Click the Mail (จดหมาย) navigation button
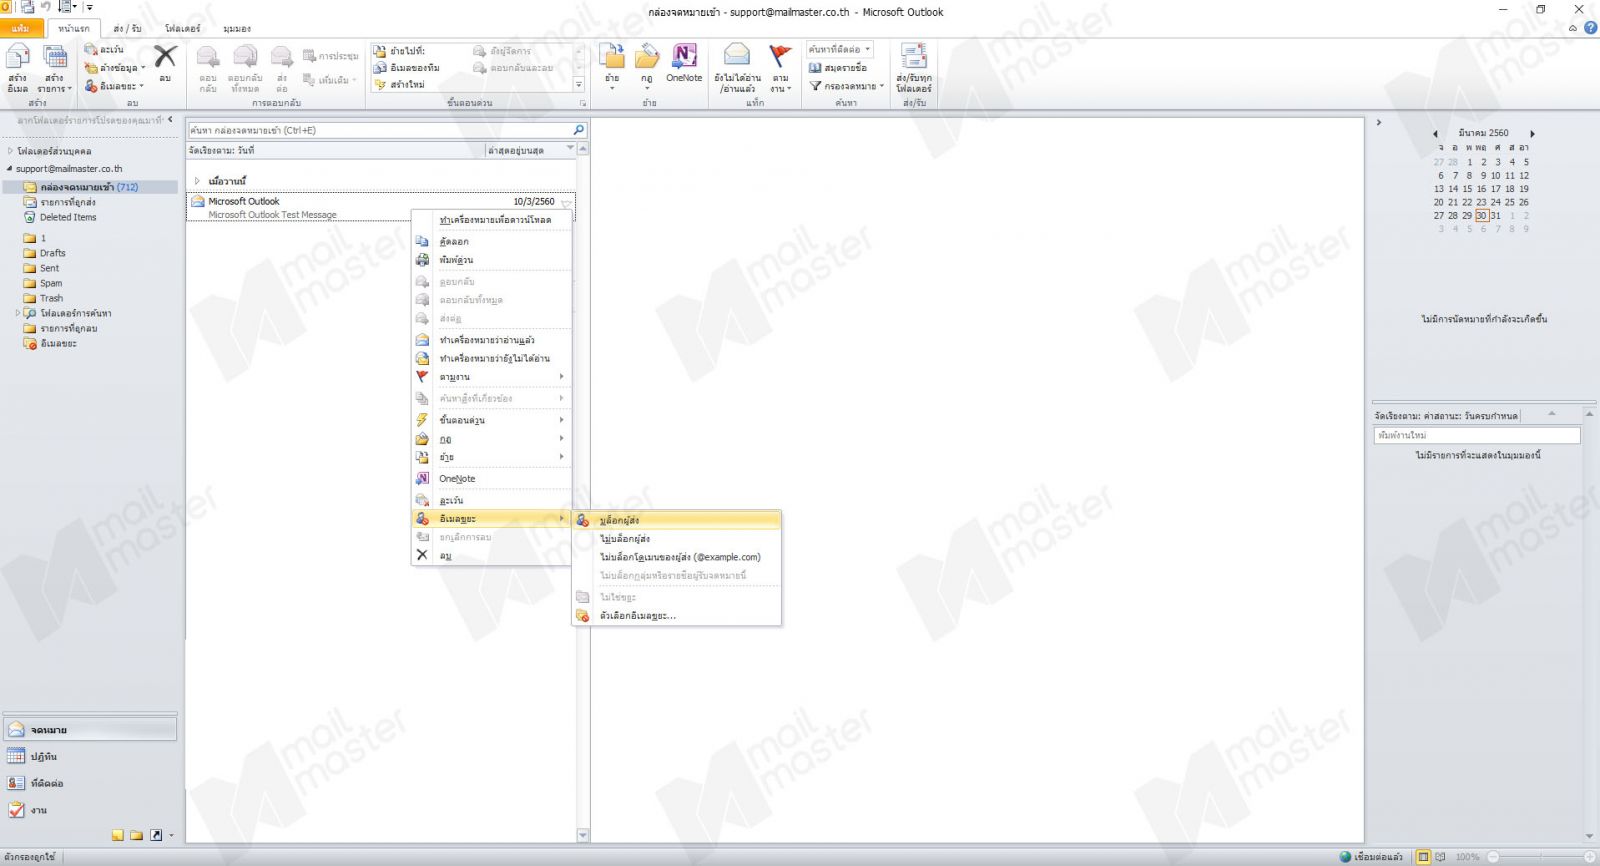Viewport: 1600px width, 866px height. pyautogui.click(x=90, y=730)
